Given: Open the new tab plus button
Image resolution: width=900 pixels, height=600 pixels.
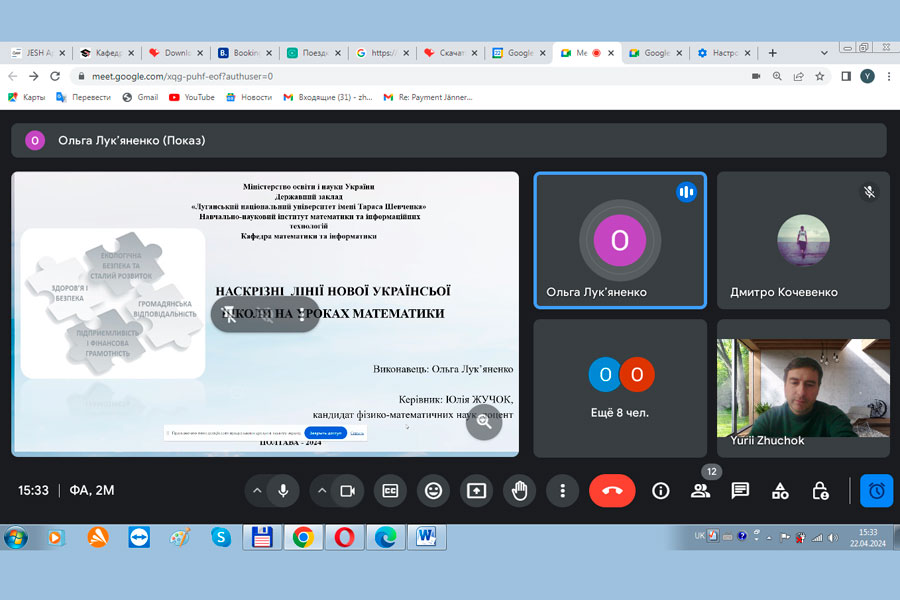Looking at the screenshot, I should coord(773,53).
